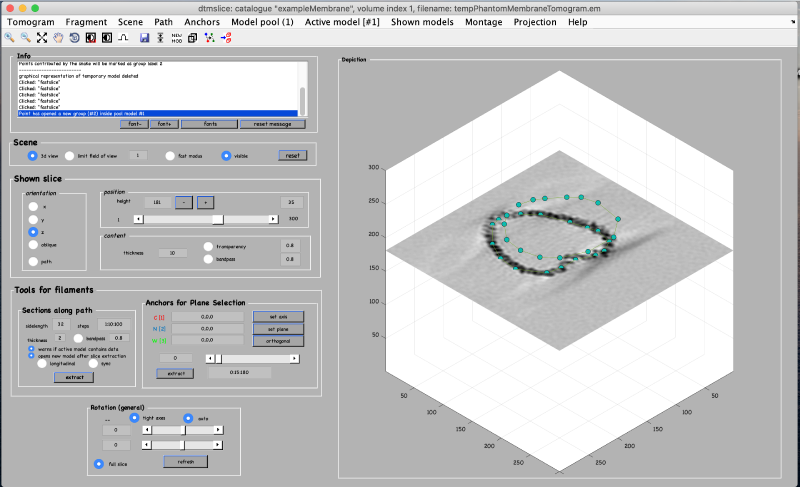Toggle the fast modus option
Image resolution: width=800 pixels, height=487 pixels.
point(170,156)
